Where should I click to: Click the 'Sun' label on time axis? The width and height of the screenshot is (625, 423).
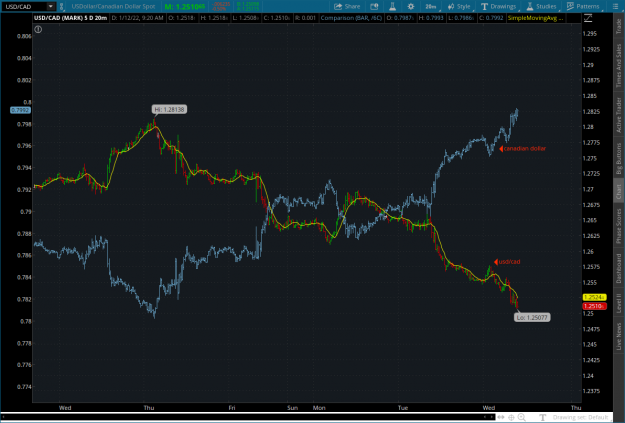292,407
